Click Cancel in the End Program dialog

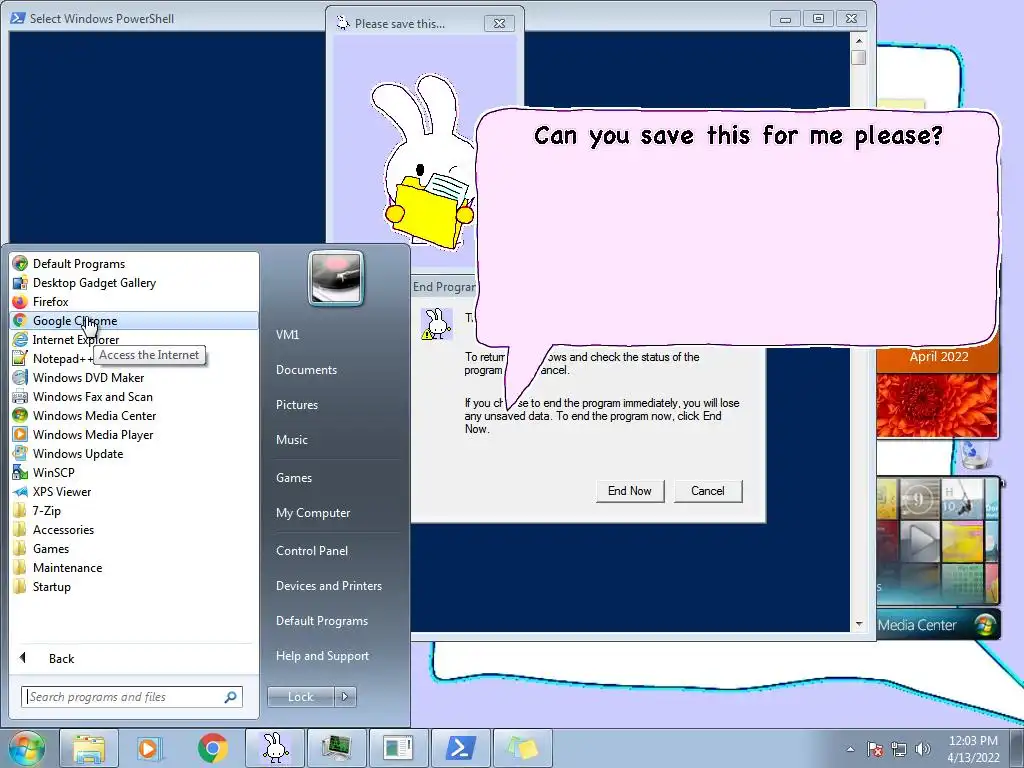click(x=708, y=491)
